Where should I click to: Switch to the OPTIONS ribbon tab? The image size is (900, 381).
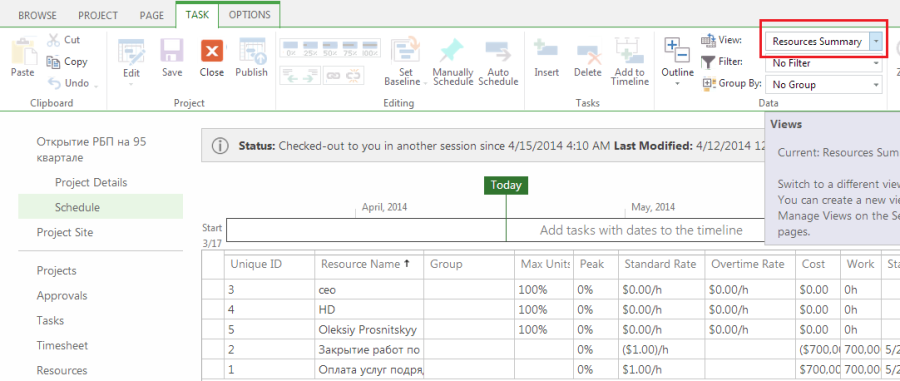tap(250, 15)
